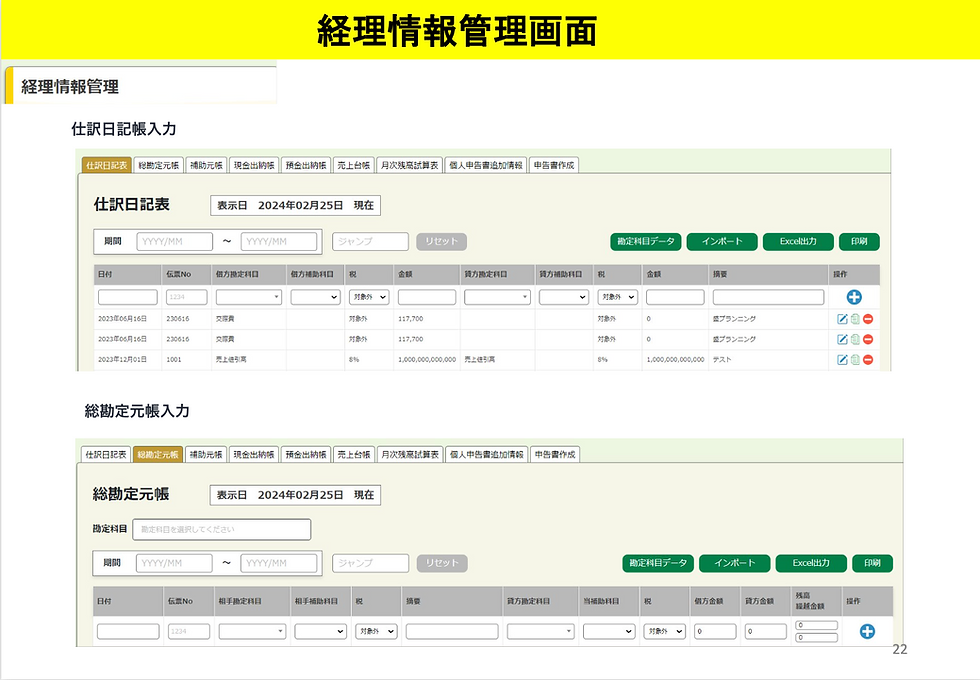This screenshot has height=680, width=980.
Task: Switch to 補助元帳 tab in the 仕訳日記表 panel
Action: pyautogui.click(x=206, y=165)
